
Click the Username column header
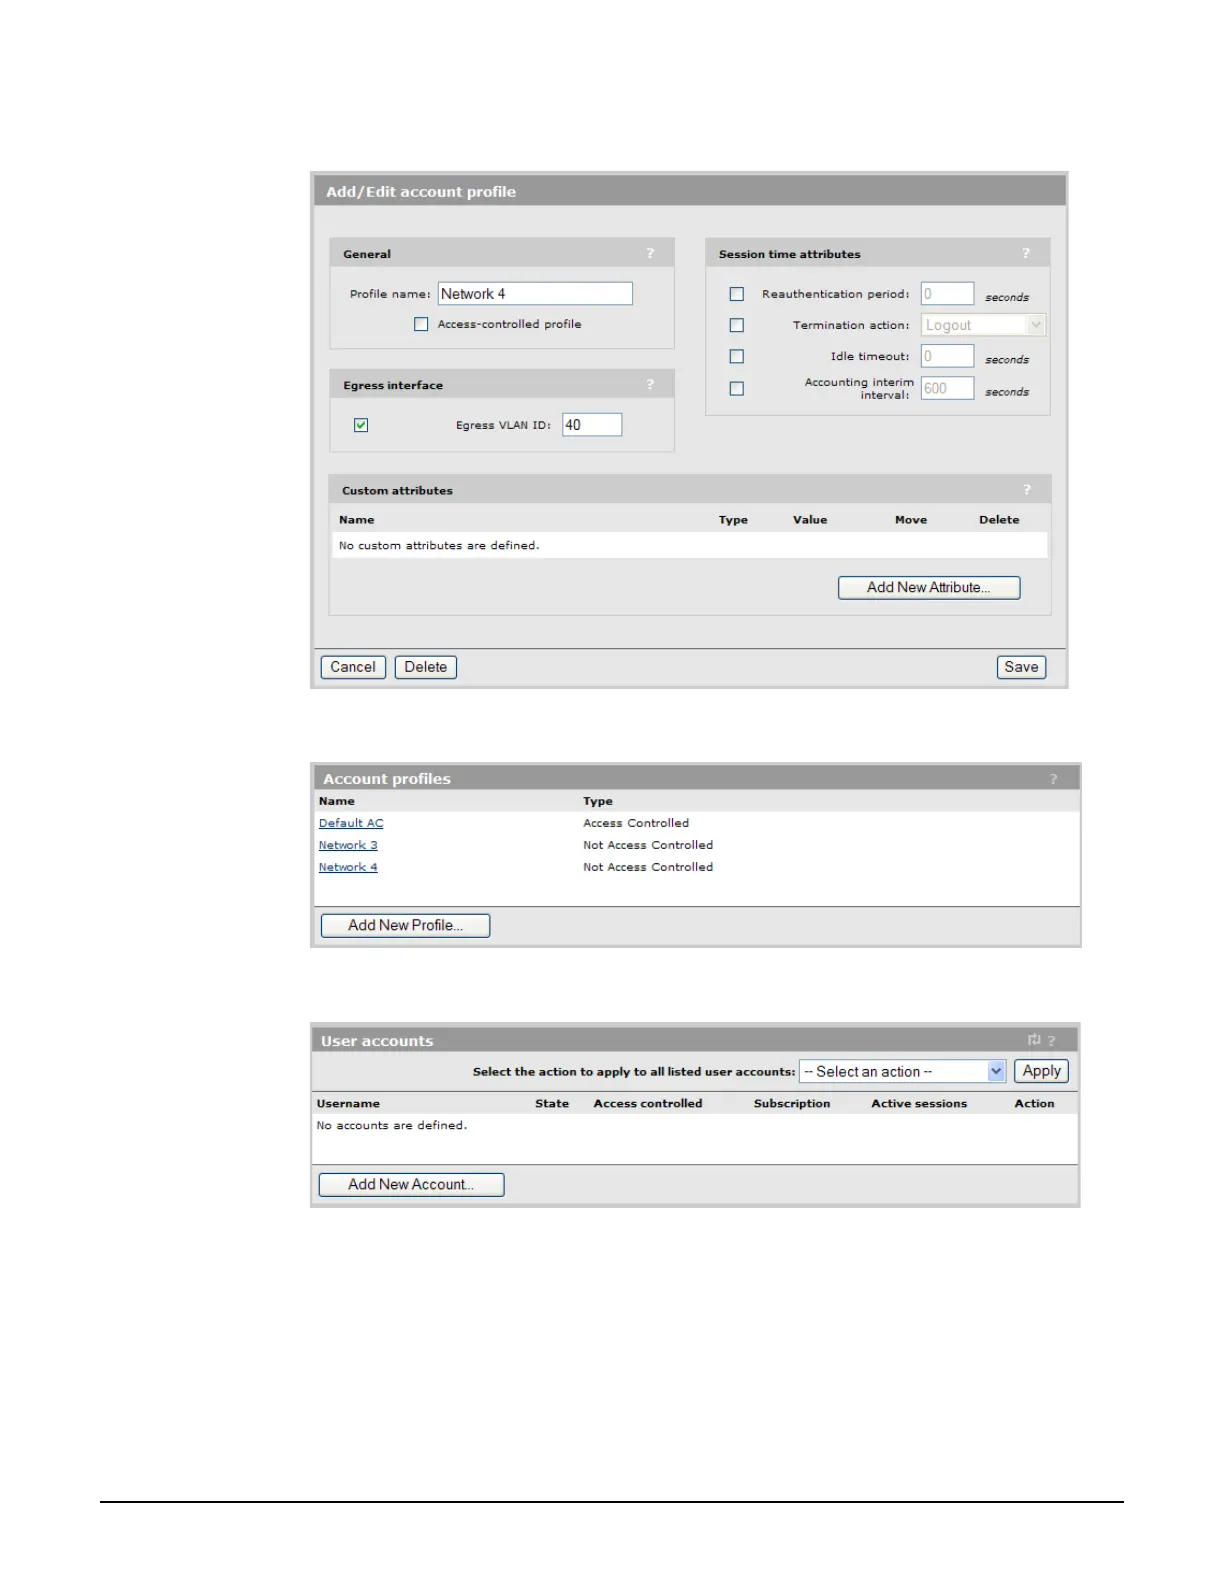pyautogui.click(x=348, y=1104)
